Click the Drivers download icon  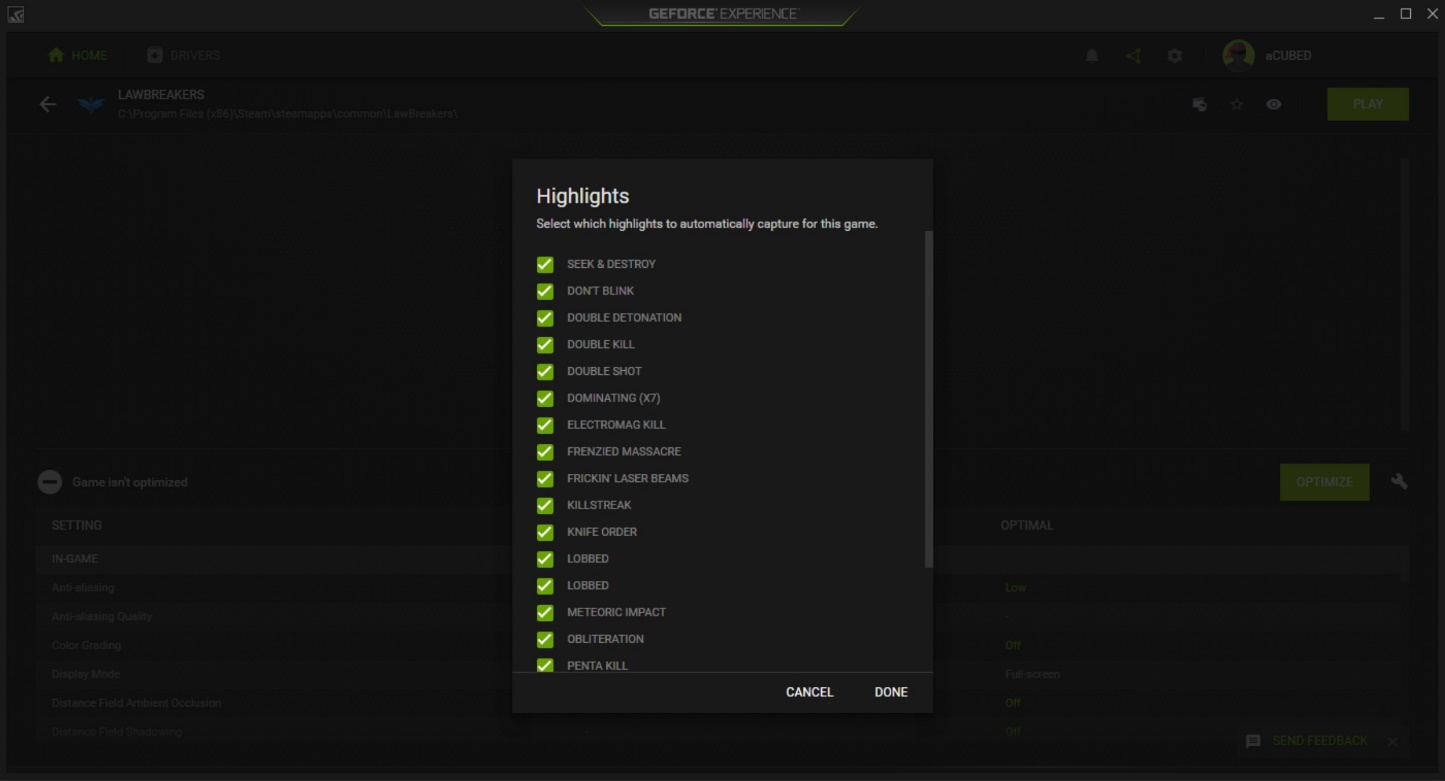tap(154, 55)
